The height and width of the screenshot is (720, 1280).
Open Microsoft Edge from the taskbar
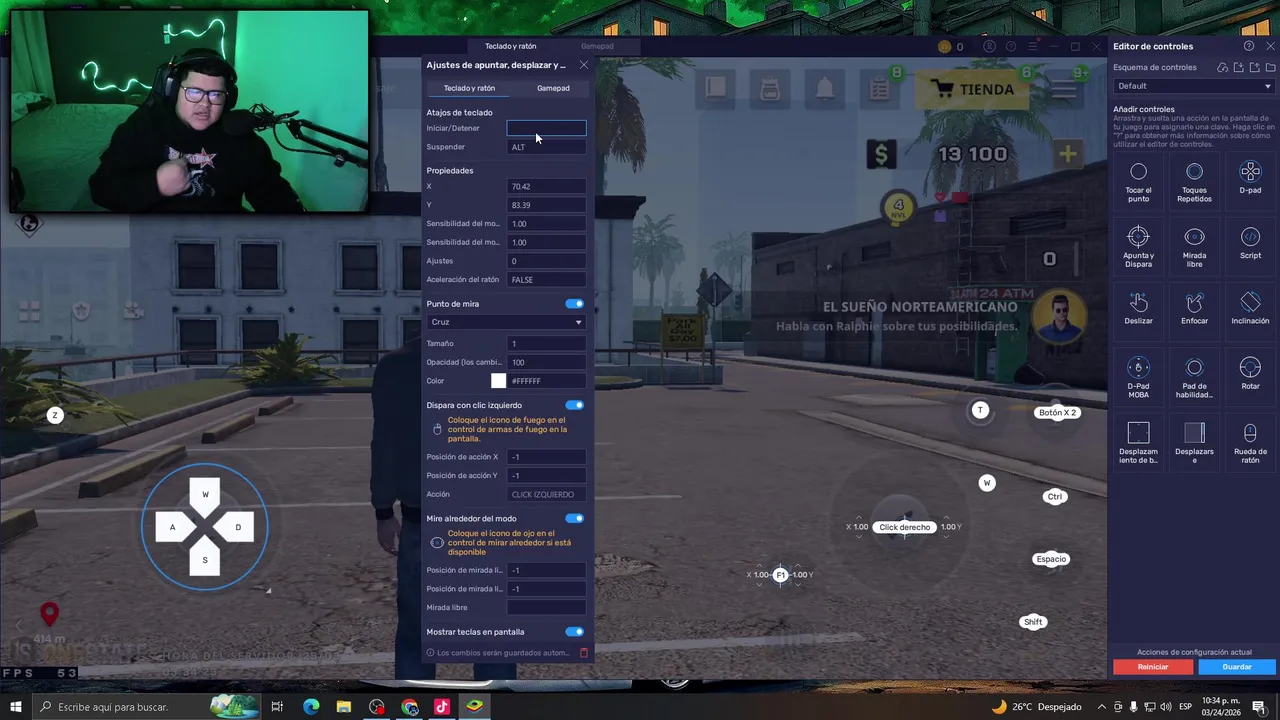click(x=311, y=707)
